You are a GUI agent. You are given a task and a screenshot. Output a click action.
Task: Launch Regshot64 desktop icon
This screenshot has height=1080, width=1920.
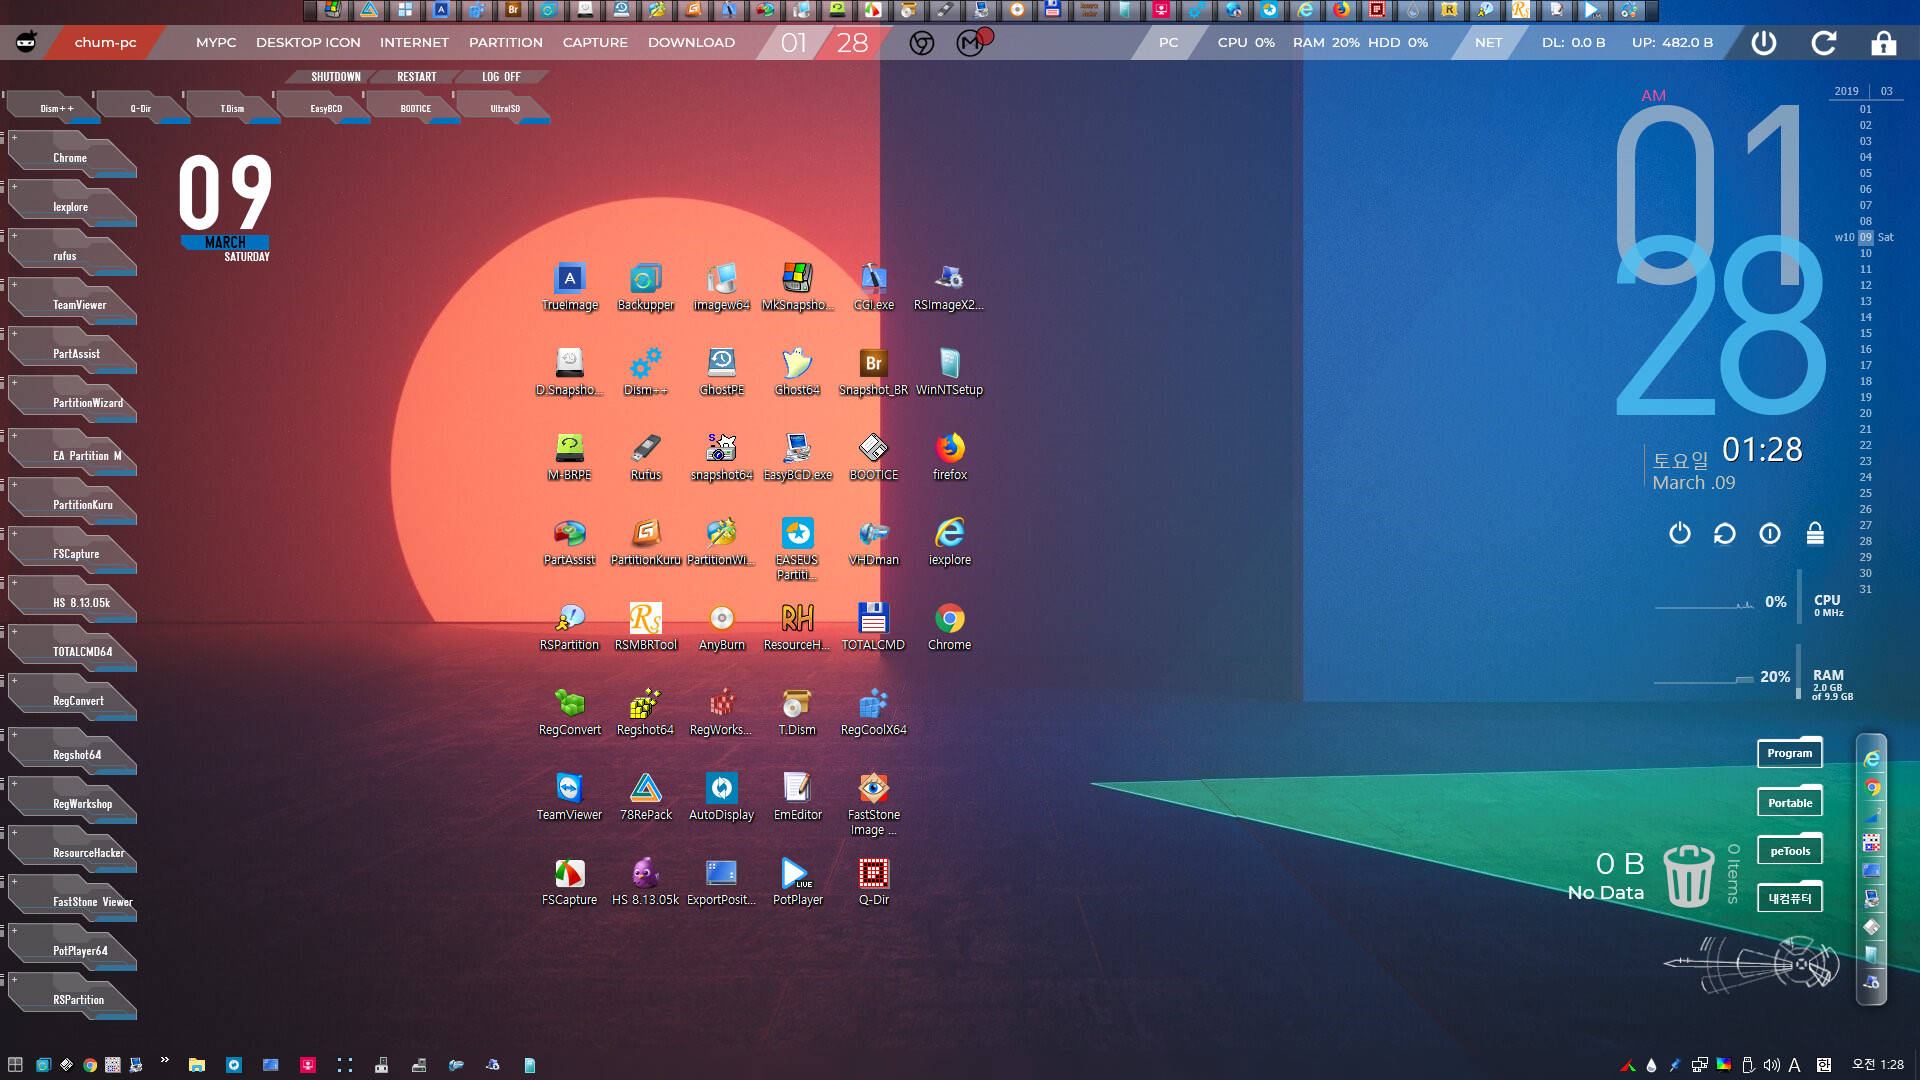645,712
